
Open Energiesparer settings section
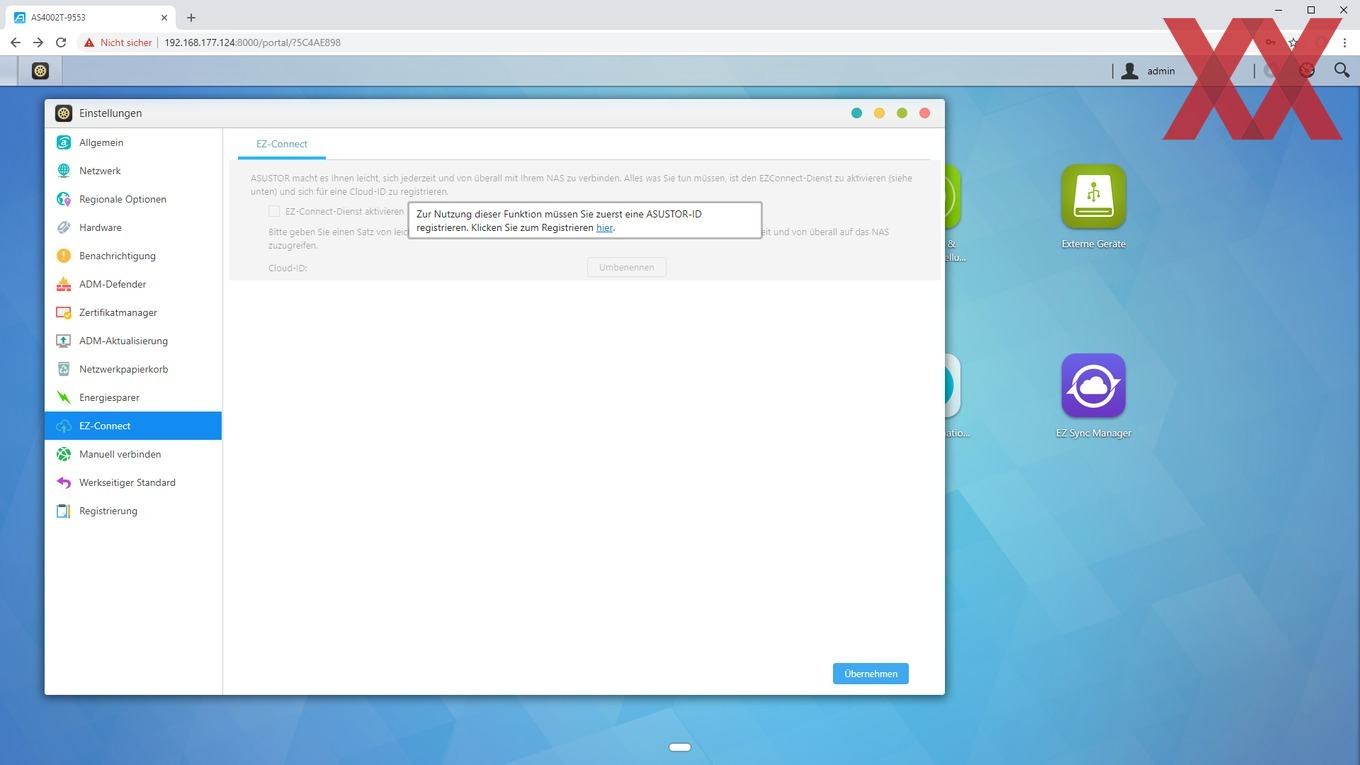pyautogui.click(x=133, y=397)
